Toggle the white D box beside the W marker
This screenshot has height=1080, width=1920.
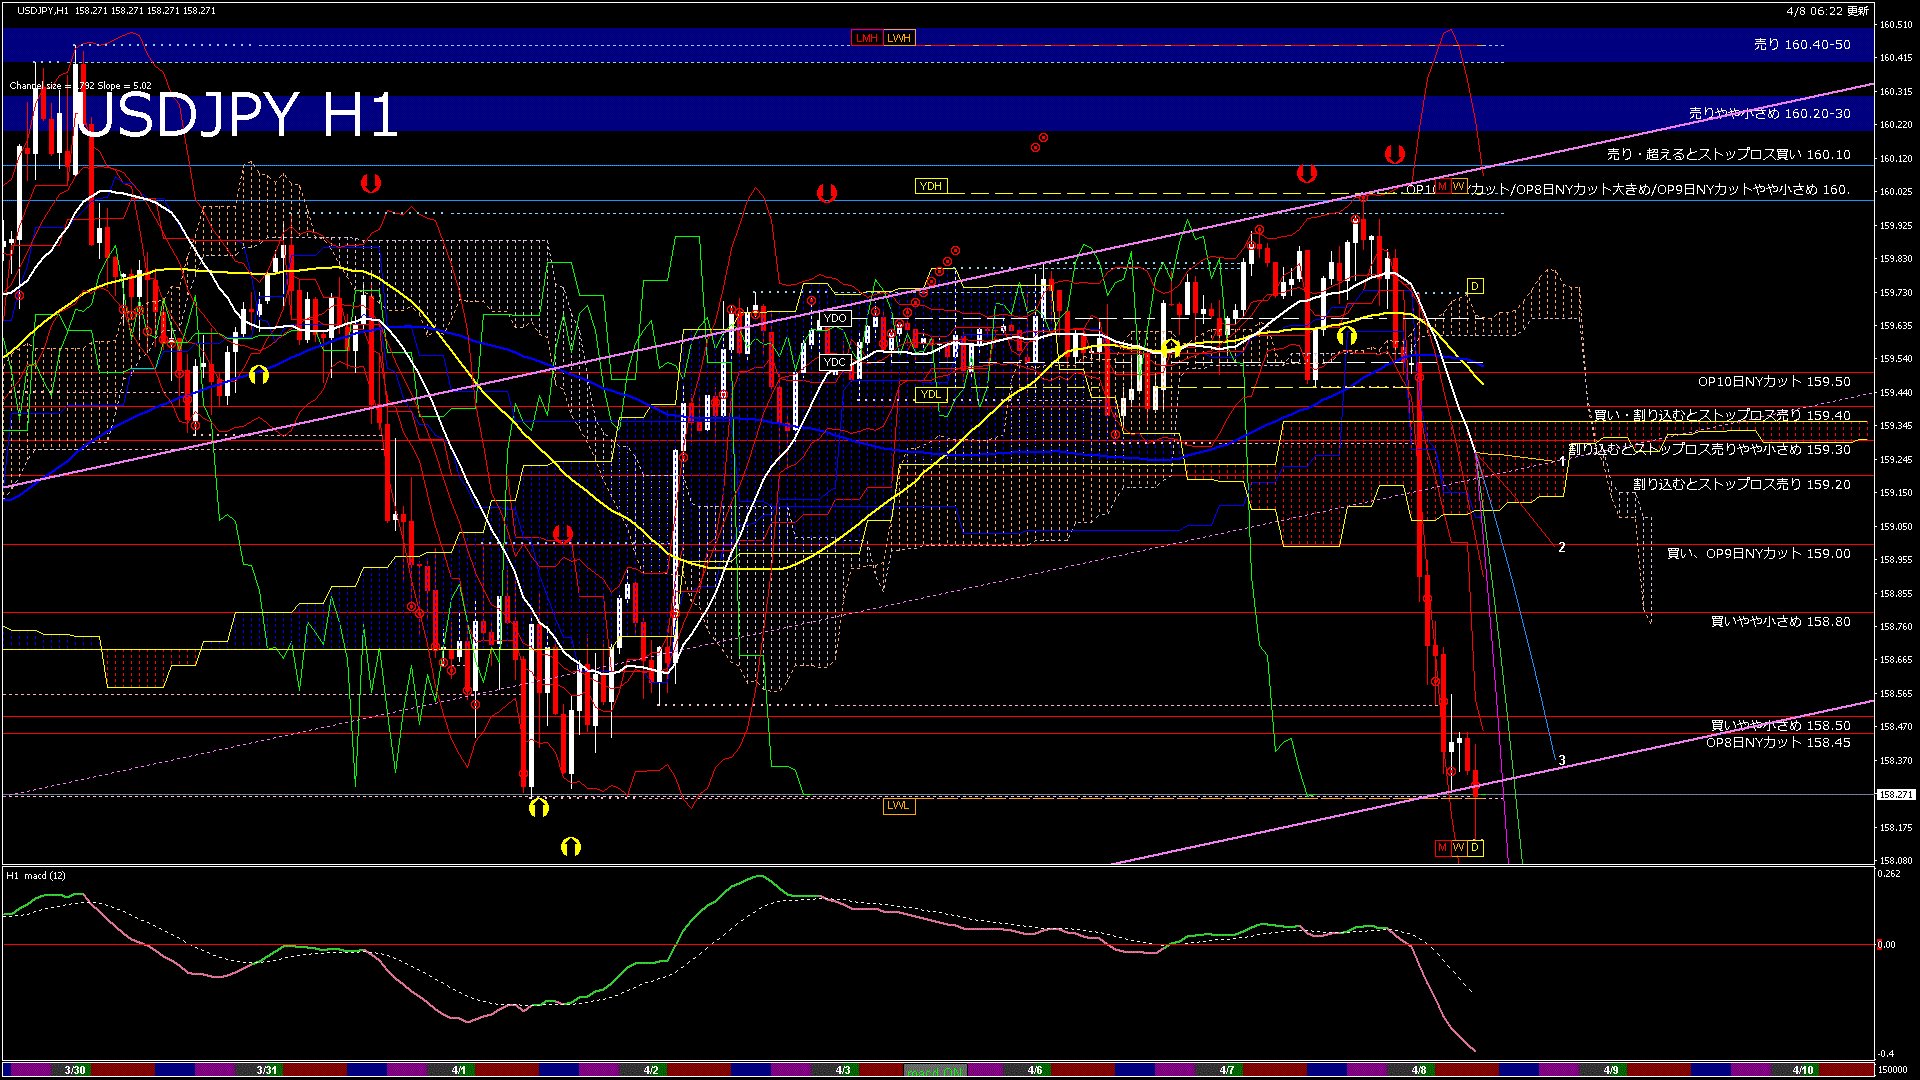point(1475,849)
